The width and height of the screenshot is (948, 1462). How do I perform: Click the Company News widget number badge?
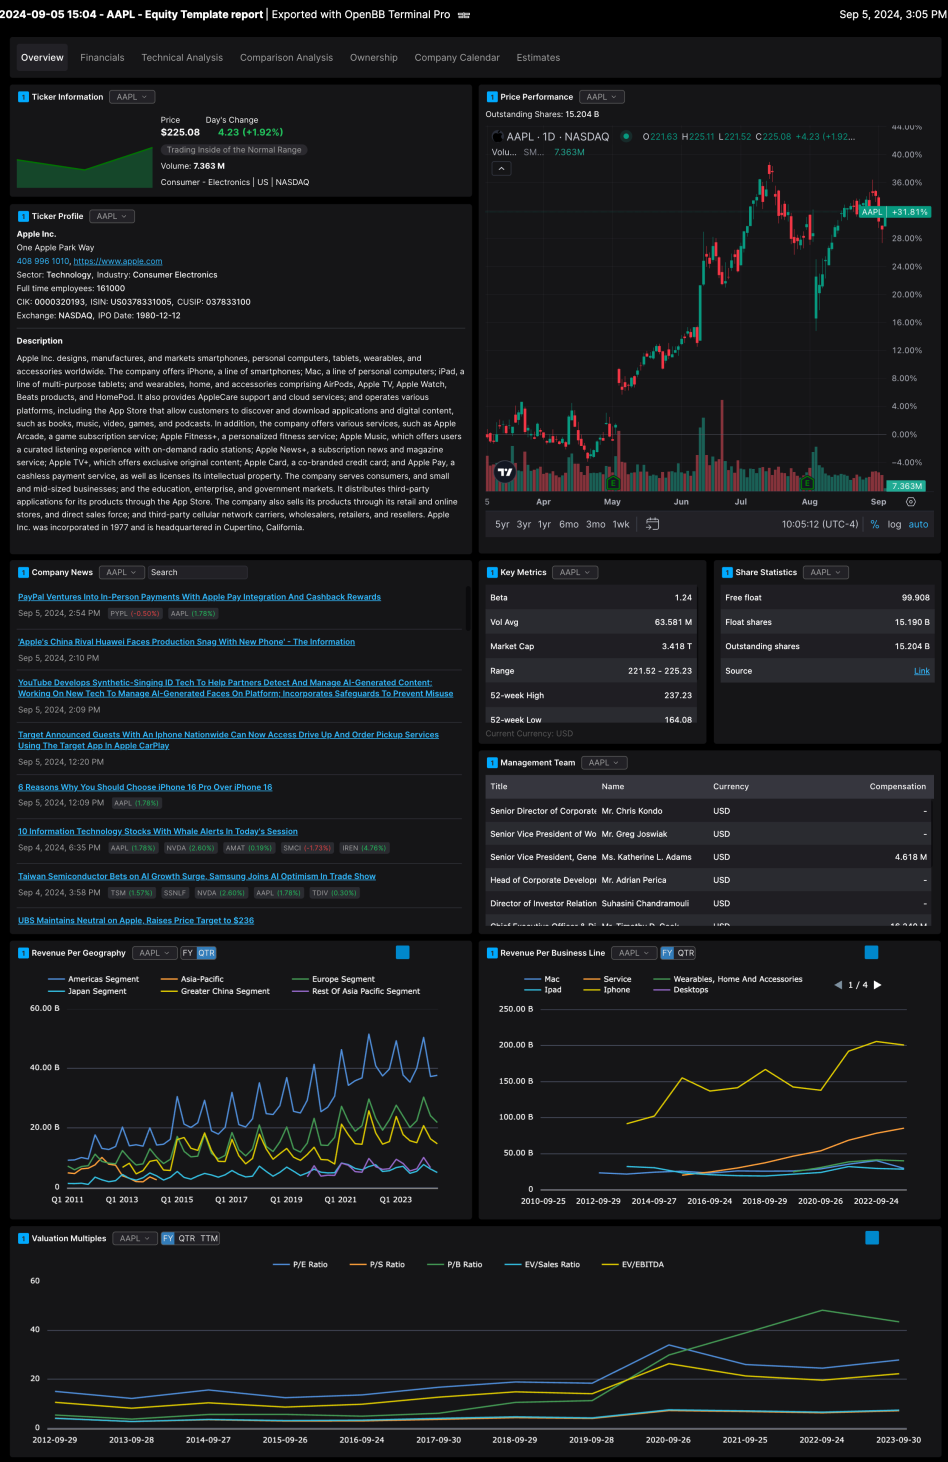click(23, 573)
